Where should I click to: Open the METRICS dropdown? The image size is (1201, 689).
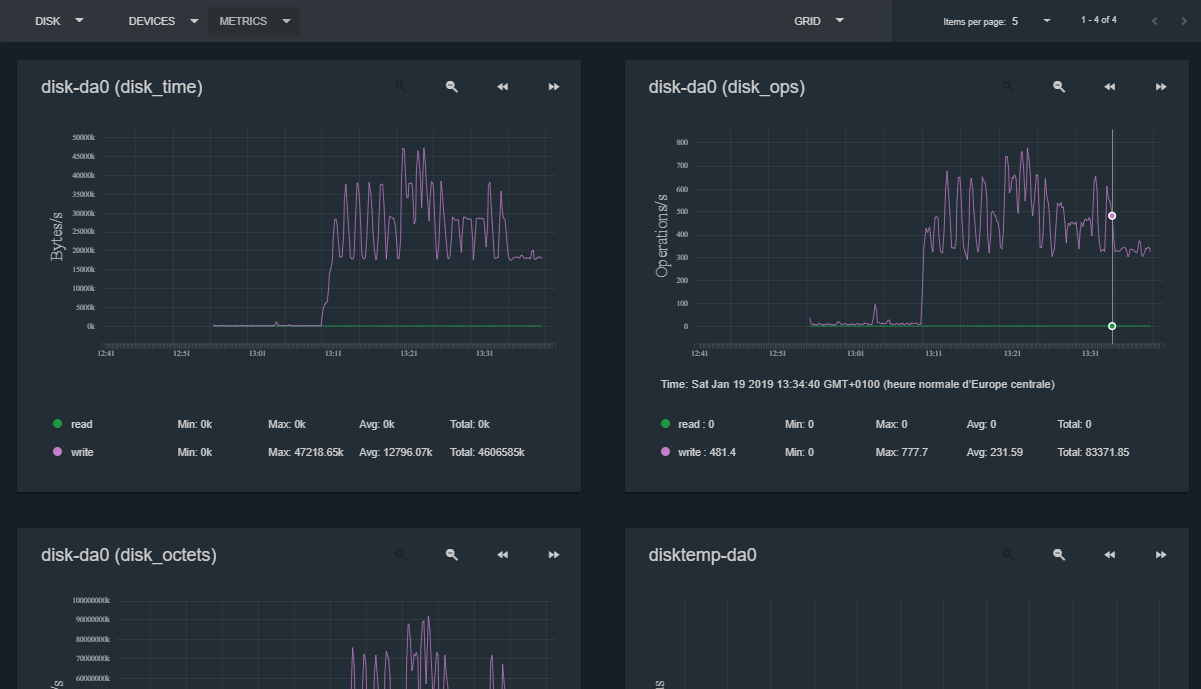(254, 21)
